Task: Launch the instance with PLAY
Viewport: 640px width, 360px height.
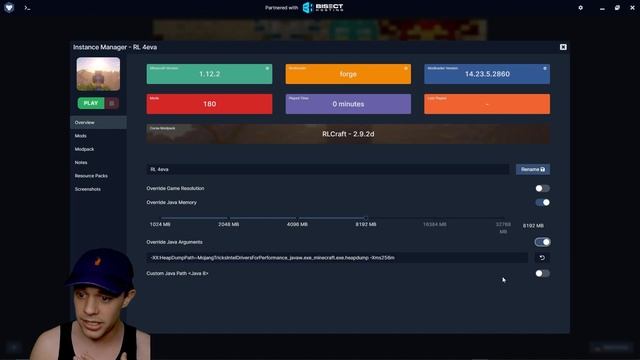Action: (x=91, y=103)
